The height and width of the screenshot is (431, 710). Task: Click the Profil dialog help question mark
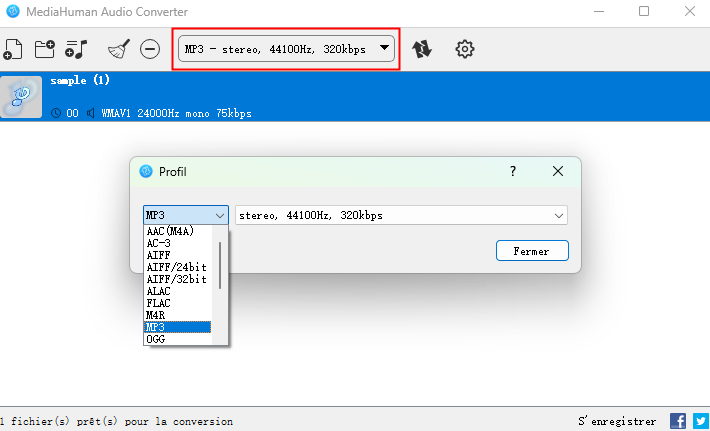513,171
